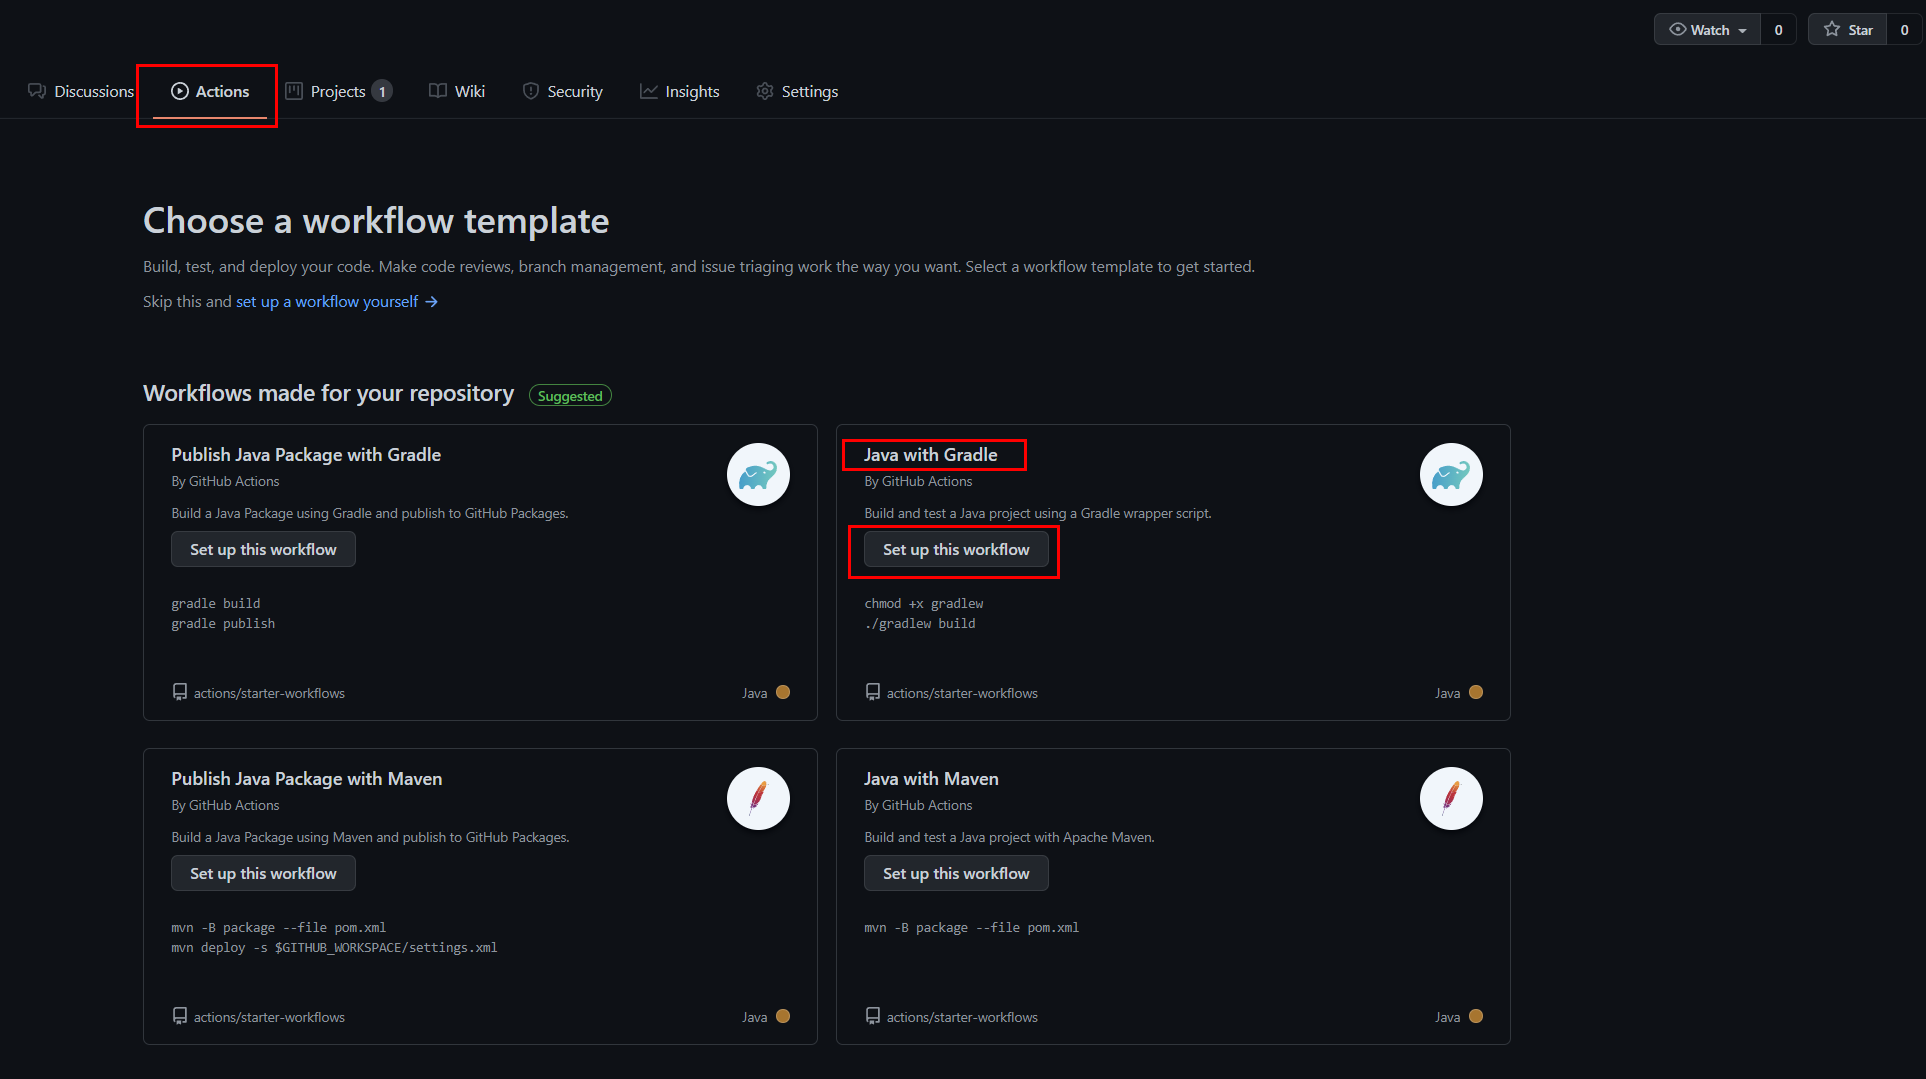1926x1079 pixels.
Task: Click 'chmod +x gradlew' code line
Action: [924, 604]
